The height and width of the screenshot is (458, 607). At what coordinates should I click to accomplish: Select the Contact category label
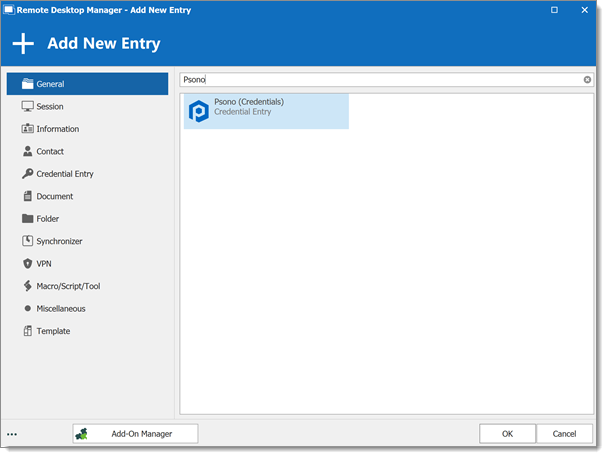pos(50,151)
